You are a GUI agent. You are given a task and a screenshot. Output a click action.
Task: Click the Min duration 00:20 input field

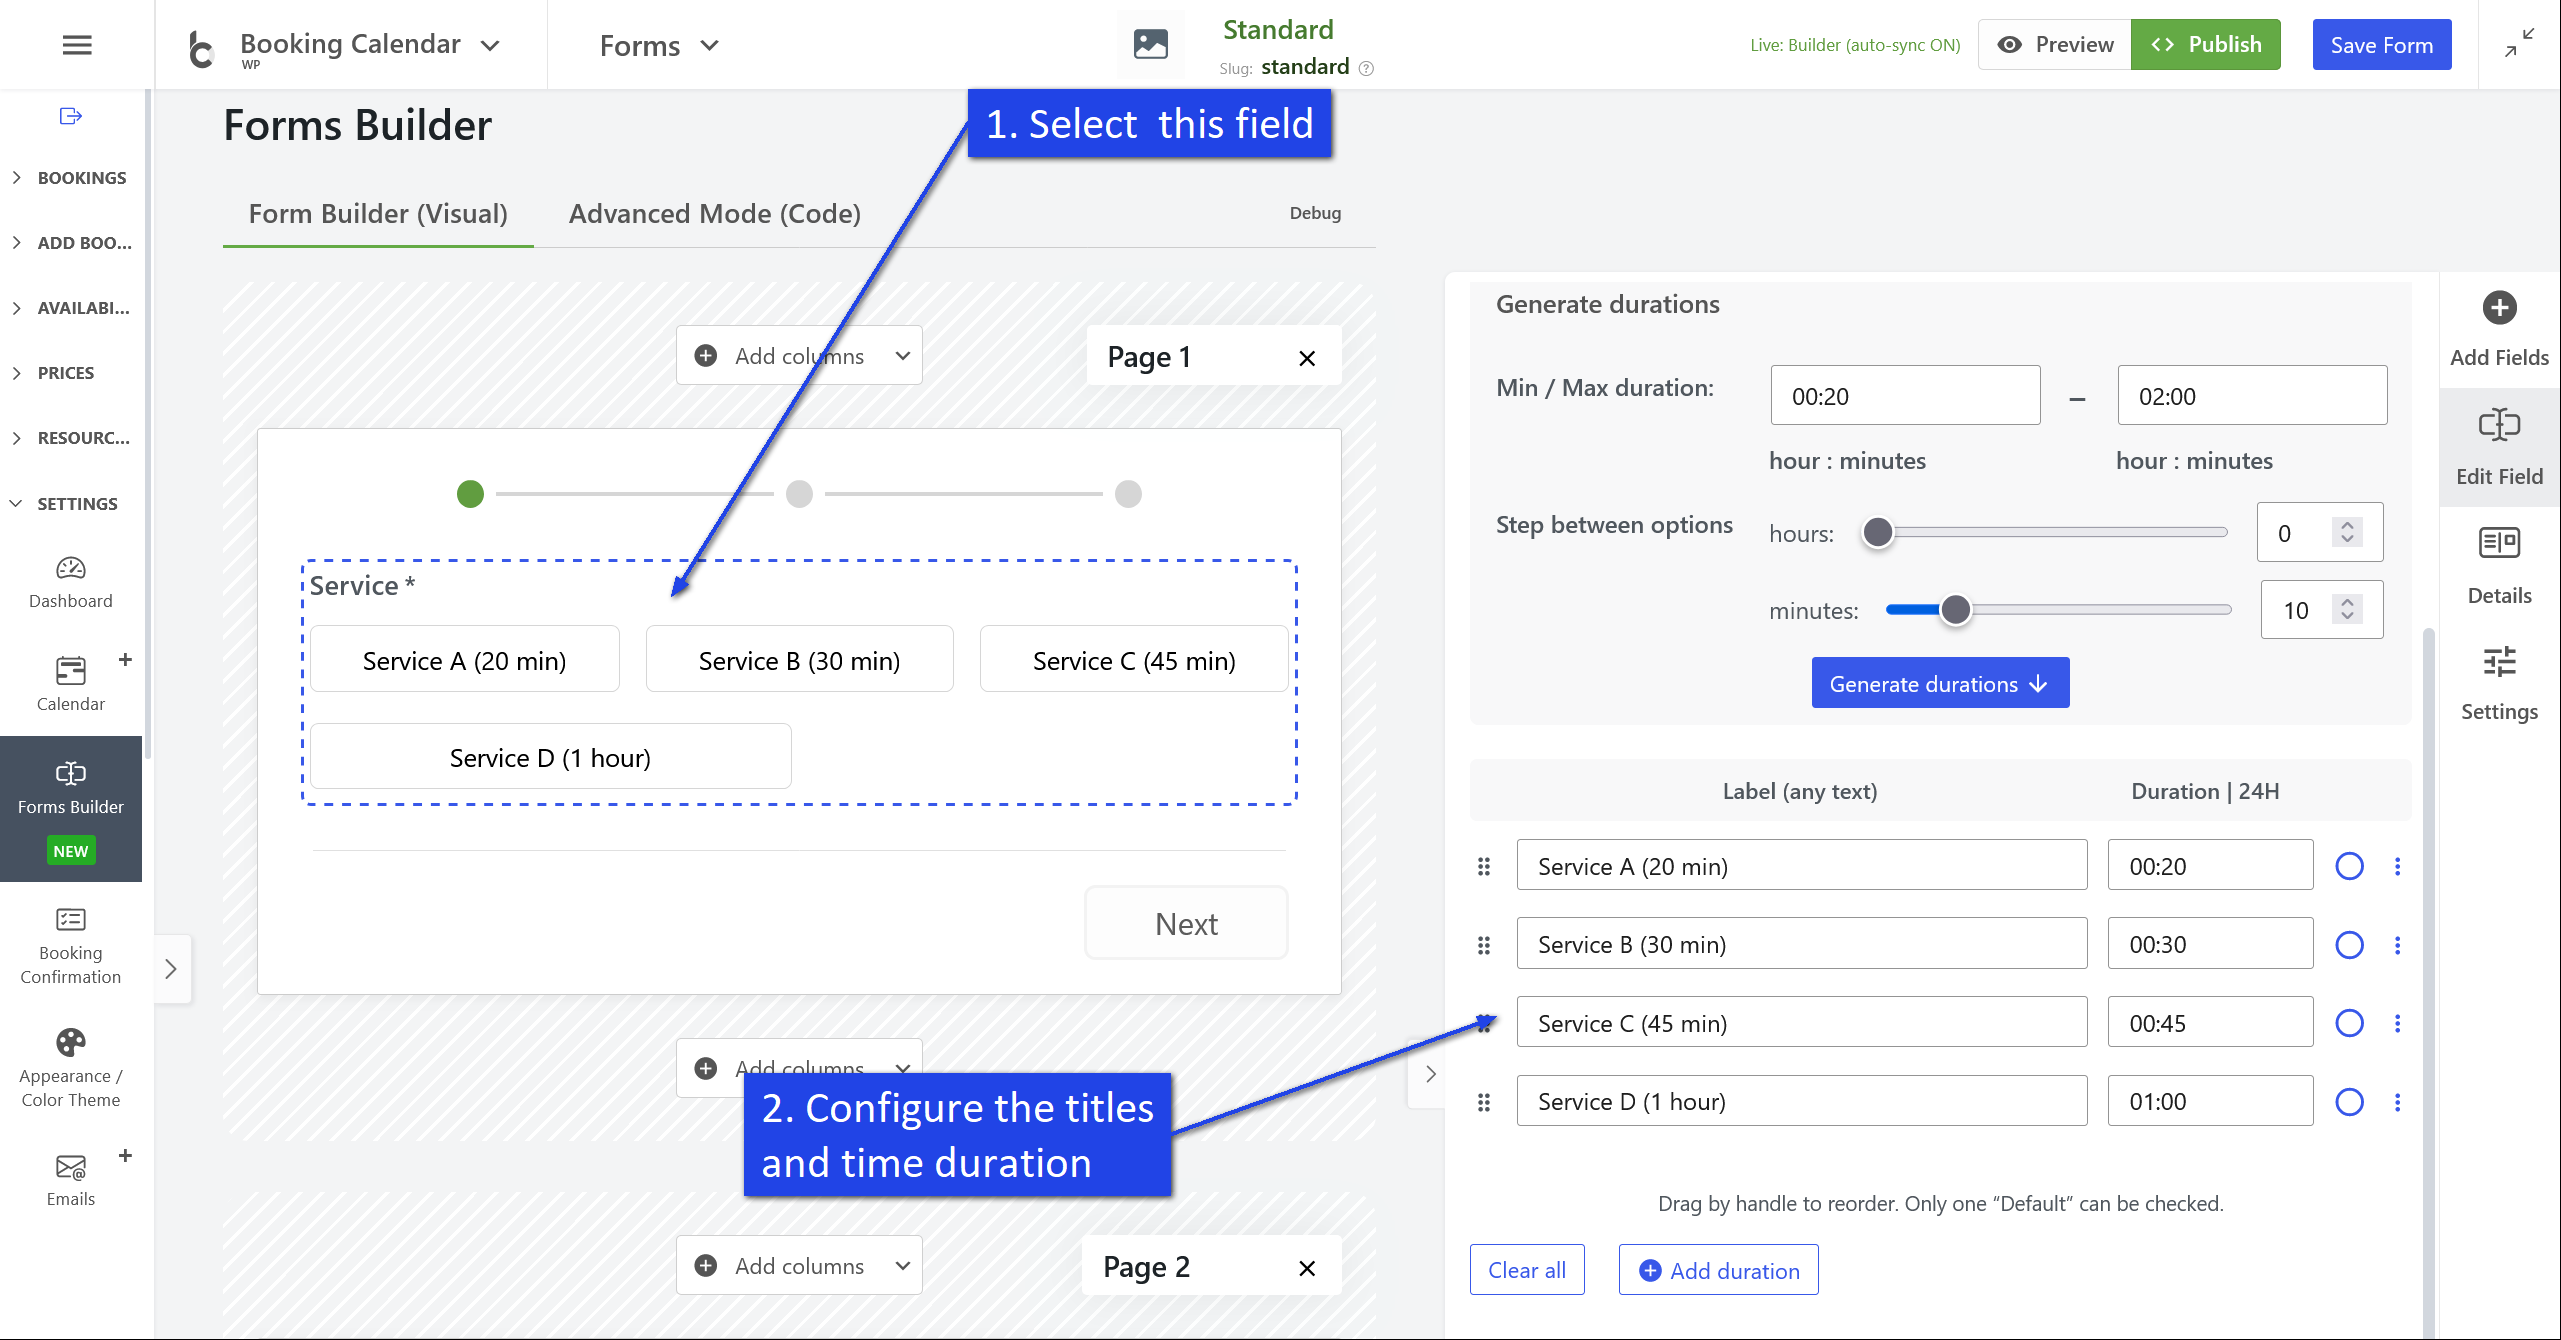click(1904, 396)
